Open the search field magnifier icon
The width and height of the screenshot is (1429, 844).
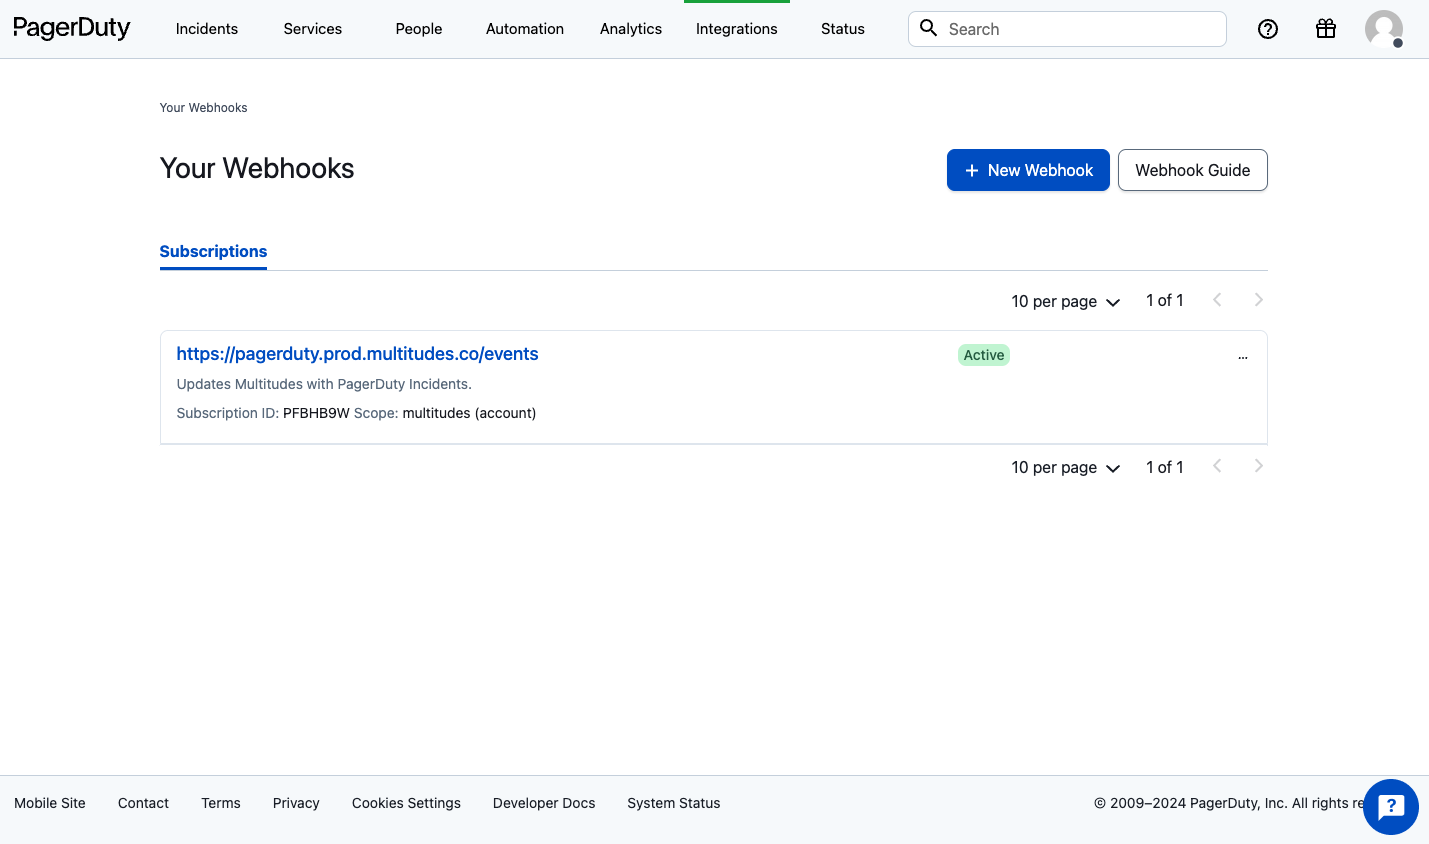point(928,28)
